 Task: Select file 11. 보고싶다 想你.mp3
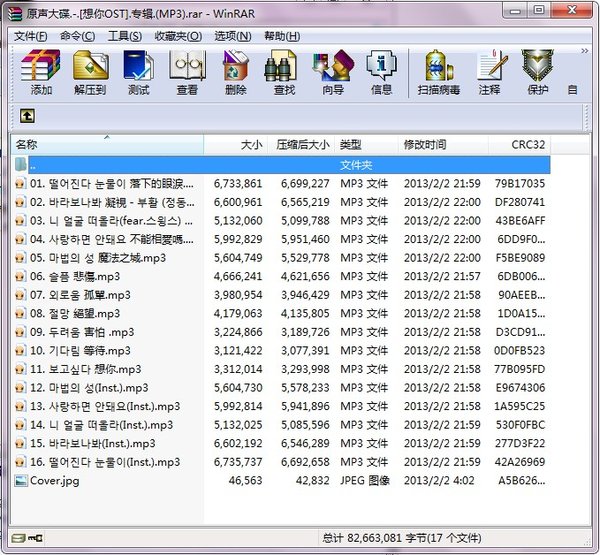[x=281, y=369]
